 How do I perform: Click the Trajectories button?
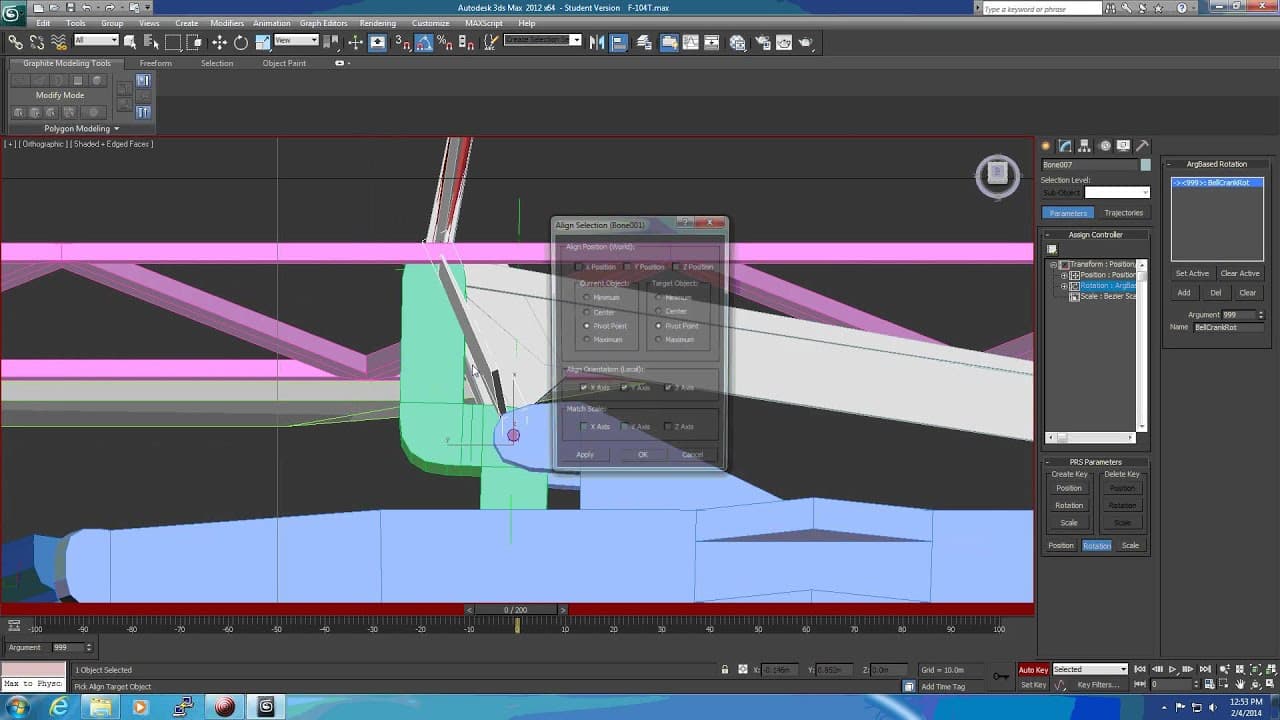point(1123,213)
